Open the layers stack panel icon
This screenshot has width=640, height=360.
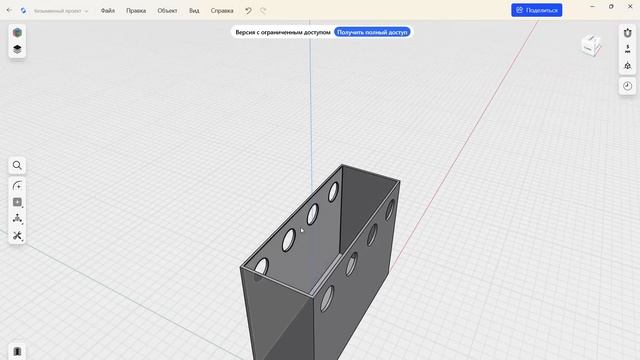click(17, 49)
